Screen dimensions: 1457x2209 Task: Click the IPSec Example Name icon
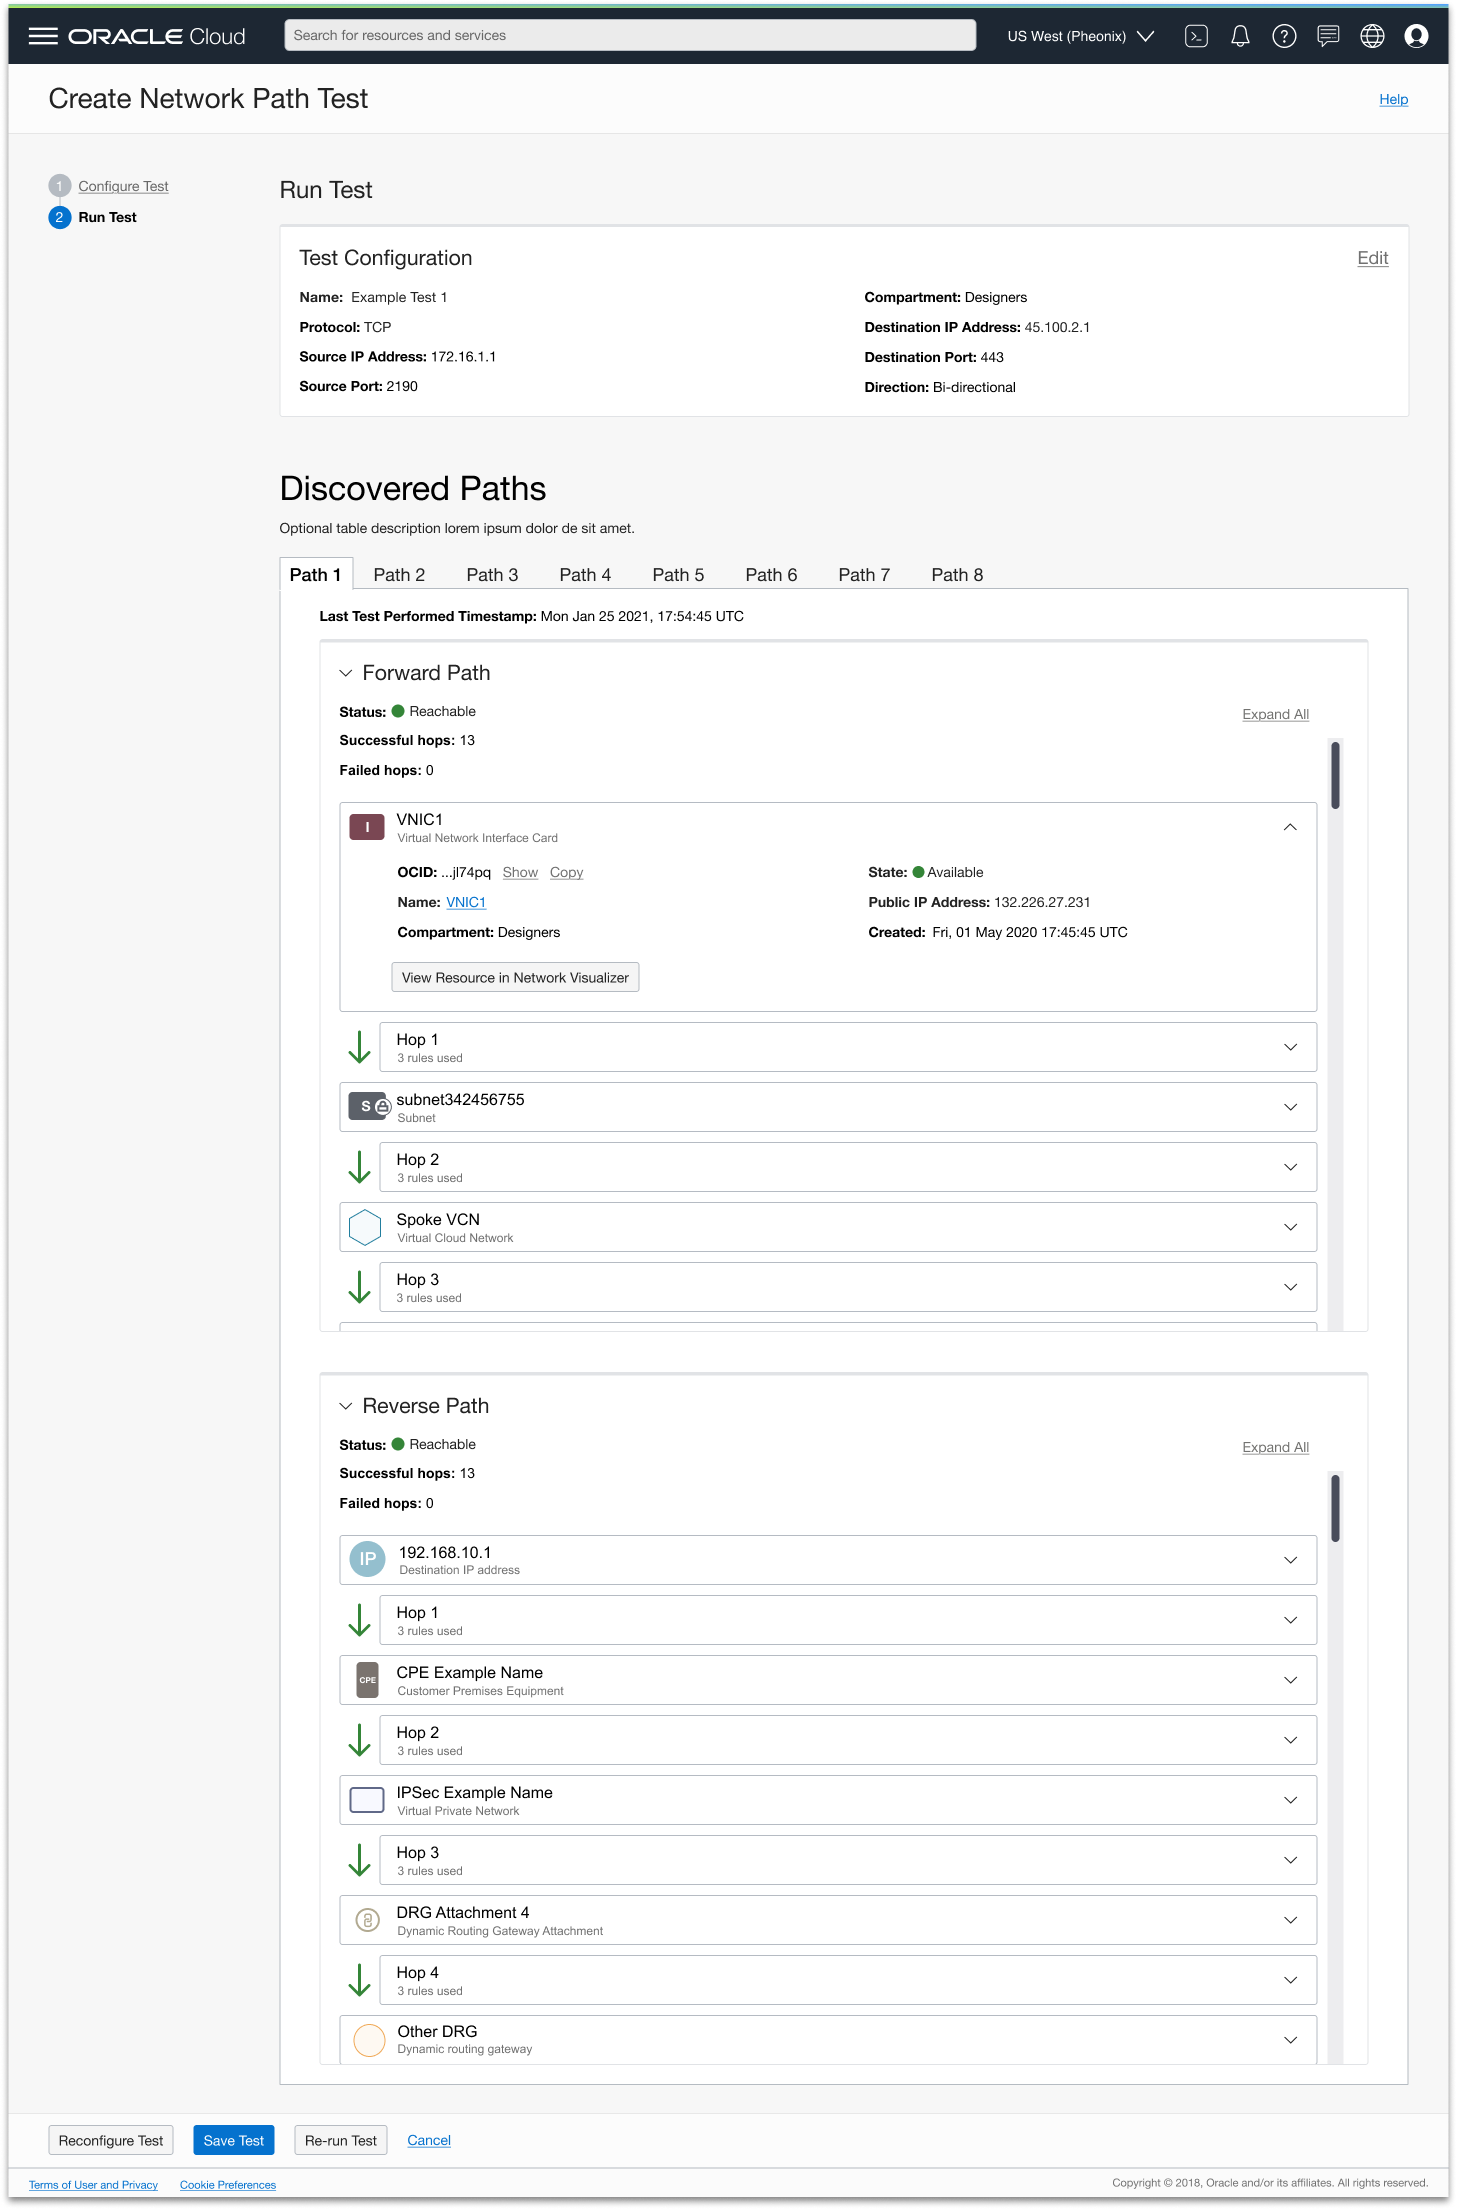[367, 1800]
